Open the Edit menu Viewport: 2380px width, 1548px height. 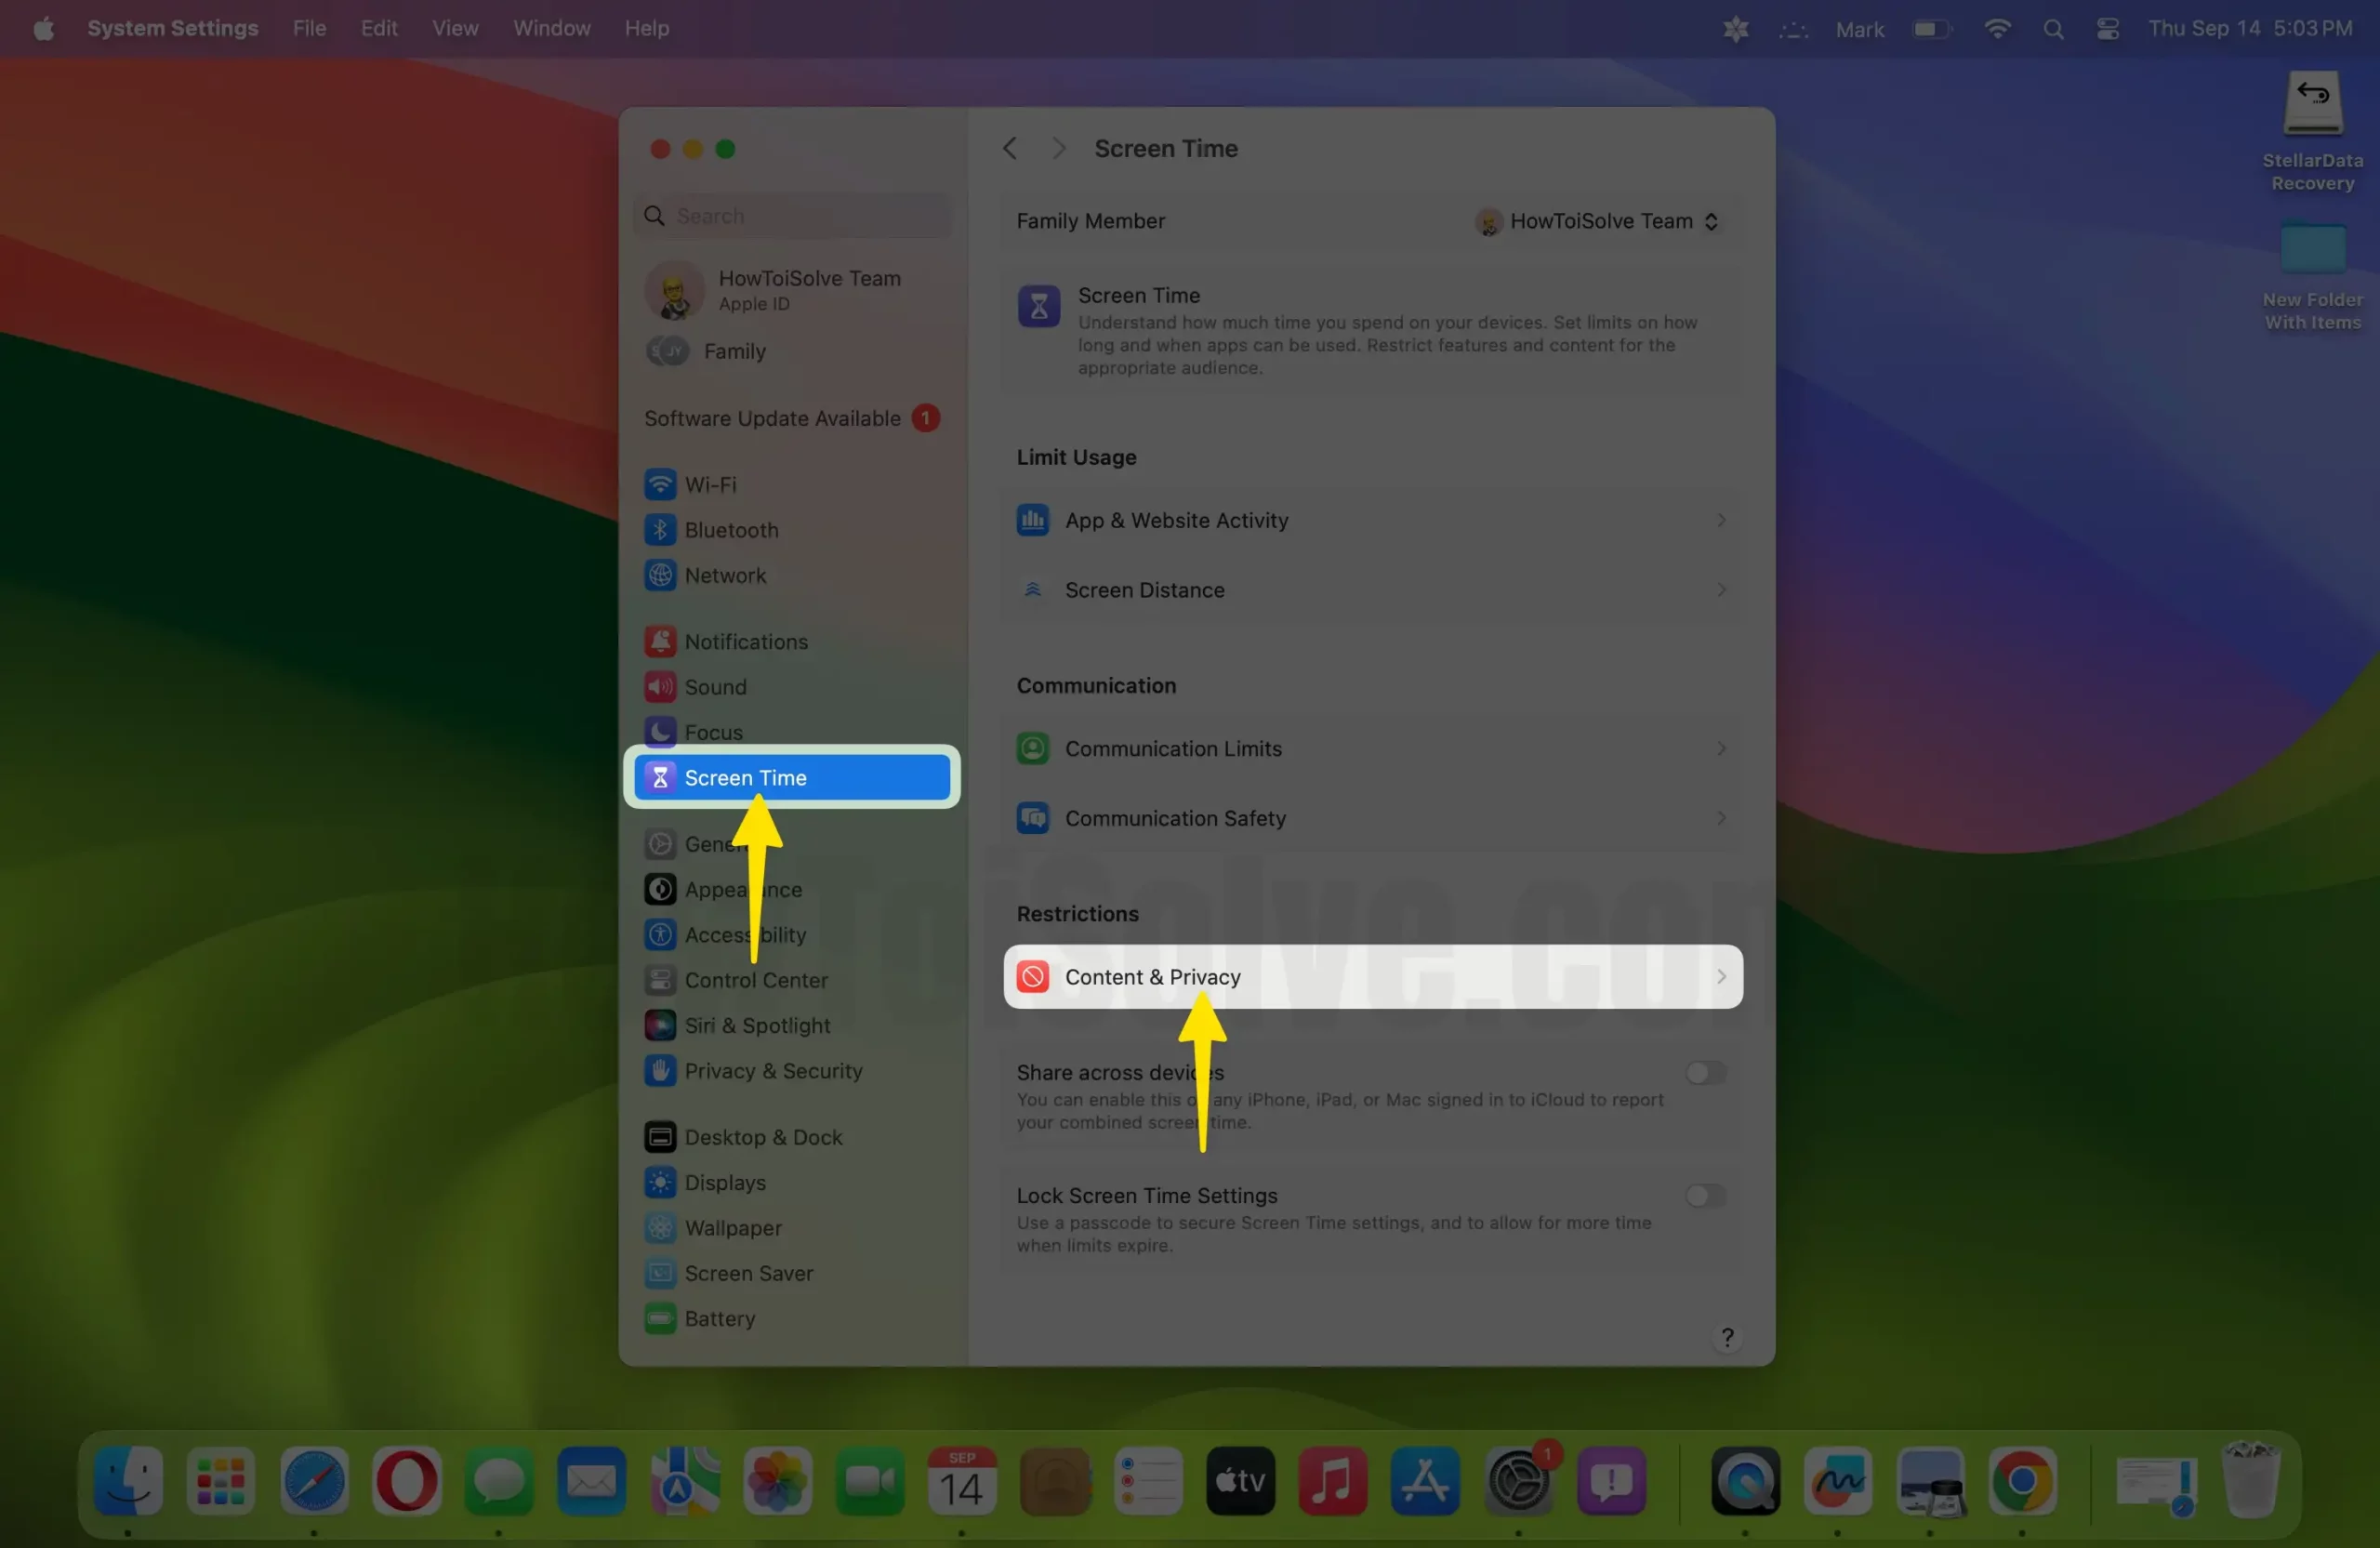(378, 28)
